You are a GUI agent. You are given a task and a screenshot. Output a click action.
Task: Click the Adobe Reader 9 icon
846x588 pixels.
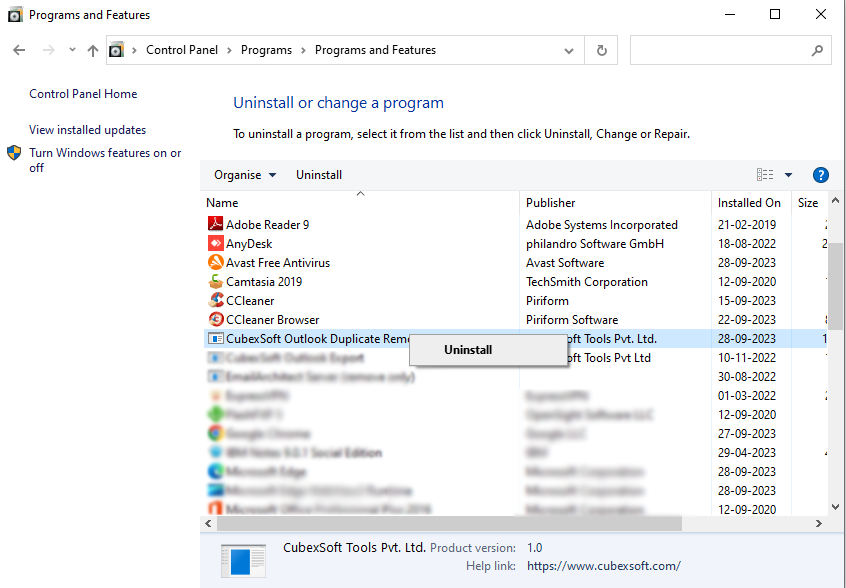[x=215, y=225]
